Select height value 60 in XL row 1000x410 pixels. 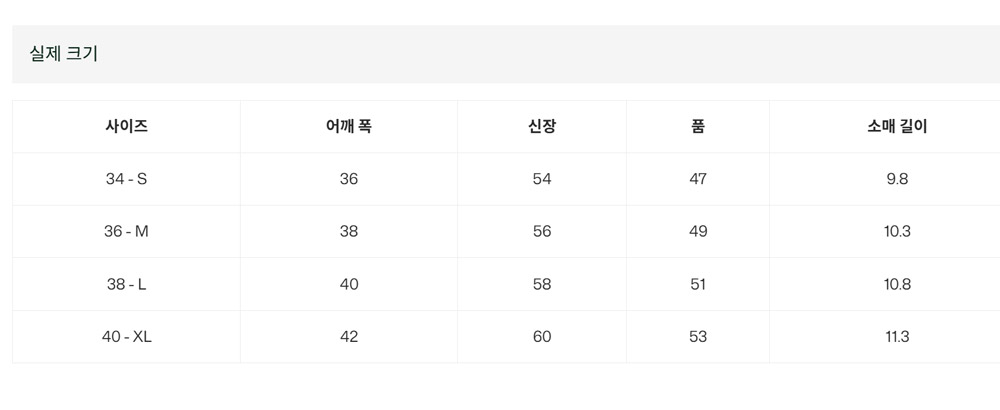pyautogui.click(x=541, y=337)
